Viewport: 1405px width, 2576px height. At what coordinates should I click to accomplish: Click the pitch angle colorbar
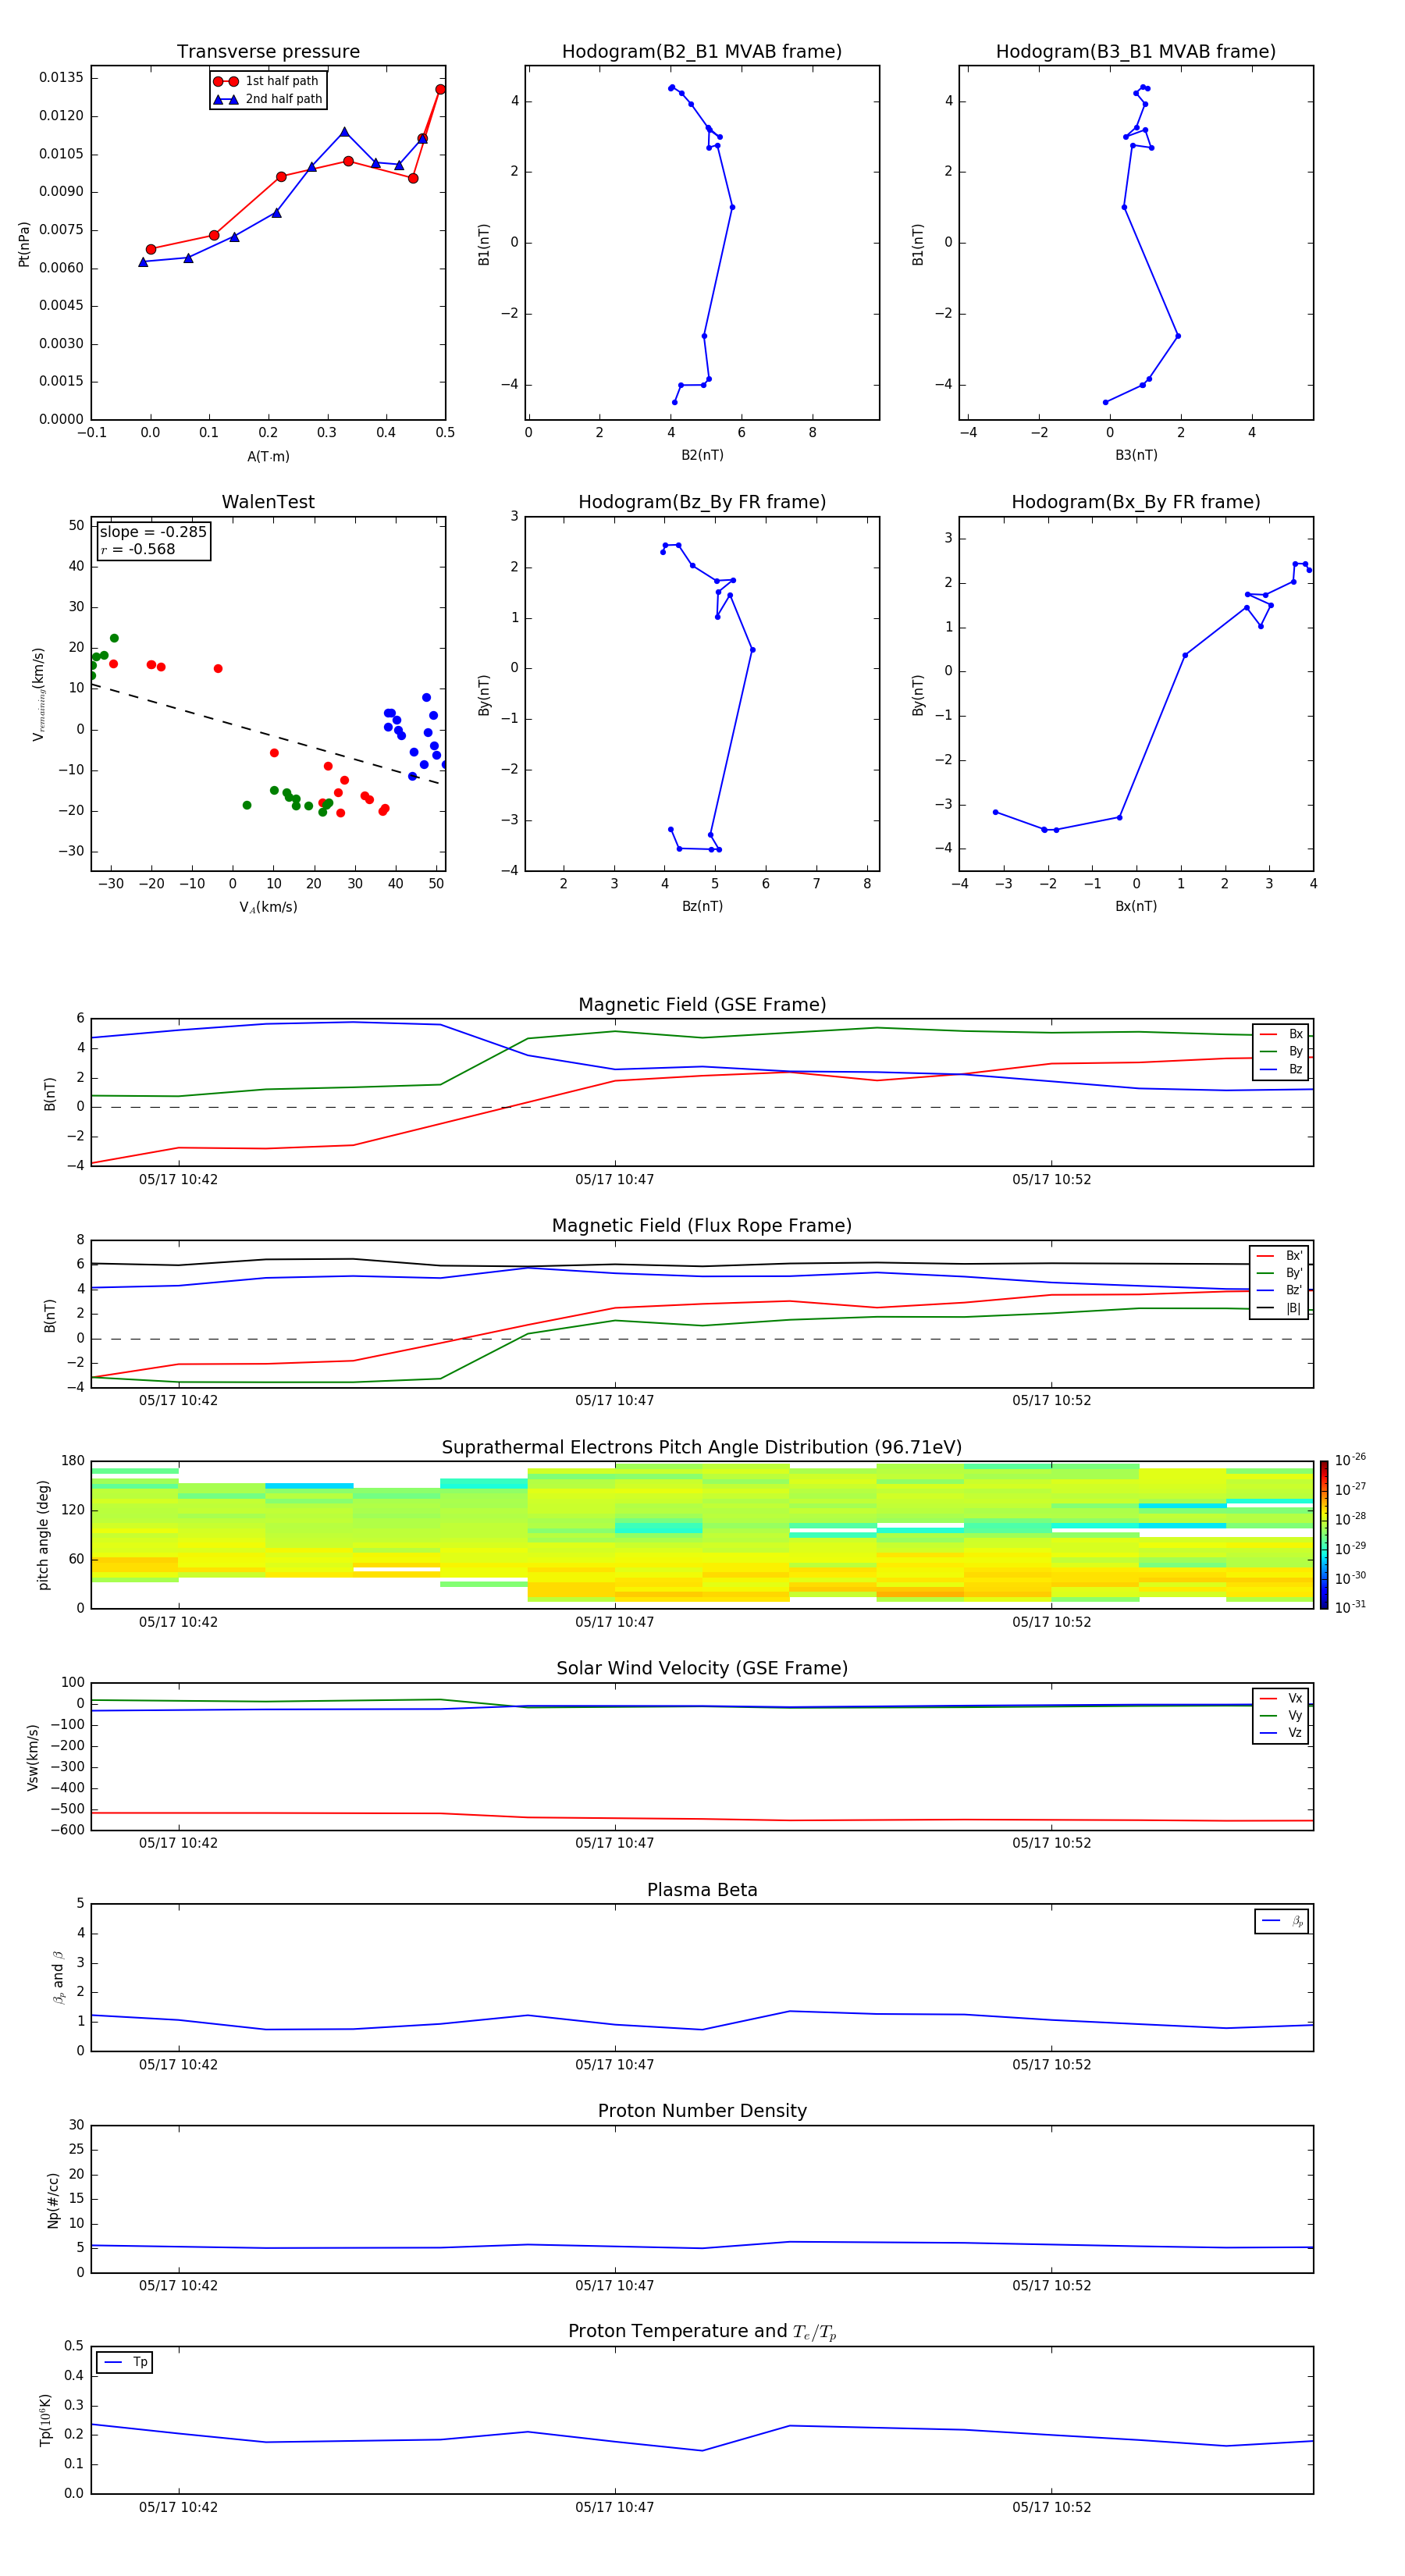(1324, 1535)
